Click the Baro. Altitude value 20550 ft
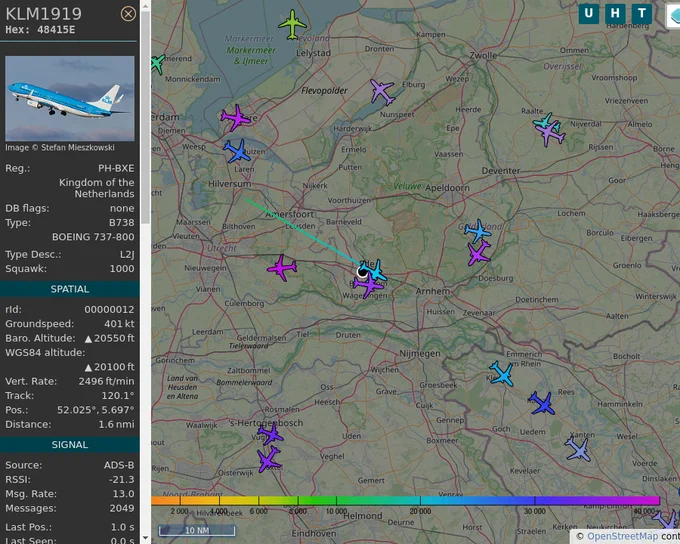This screenshot has width=680, height=544. [110, 338]
